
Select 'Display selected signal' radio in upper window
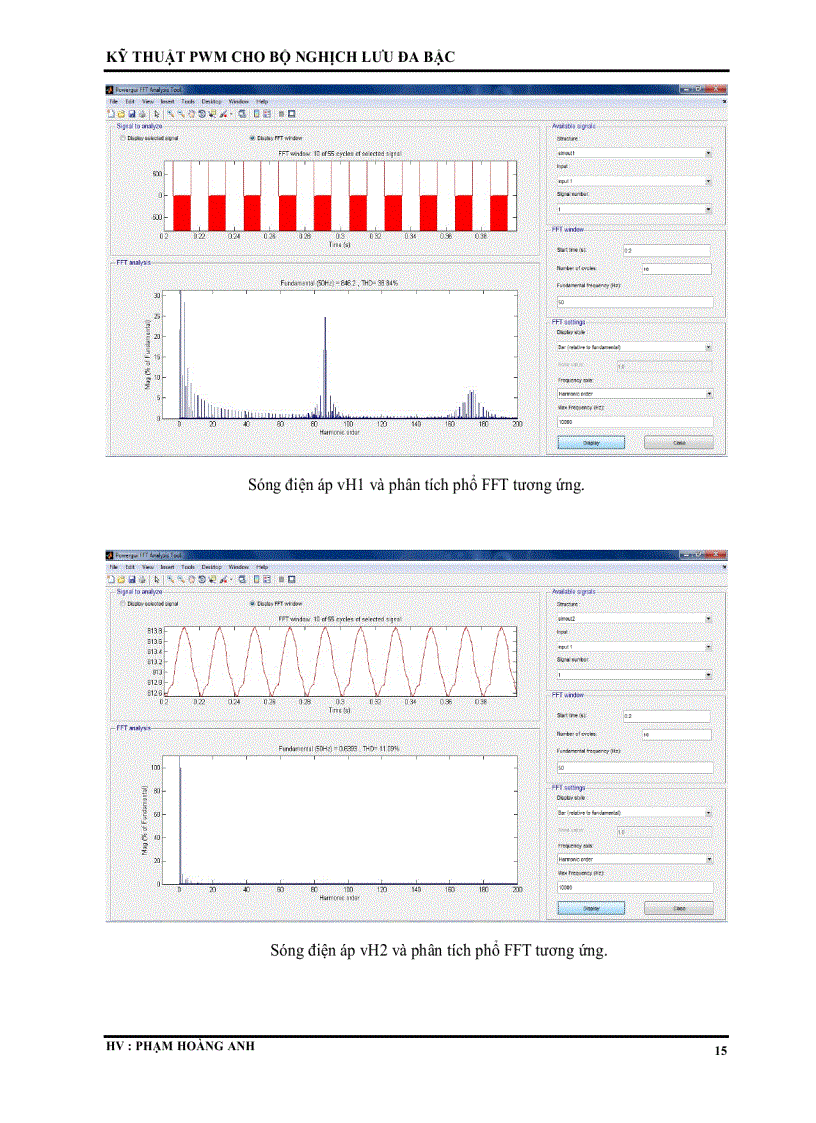pos(123,138)
